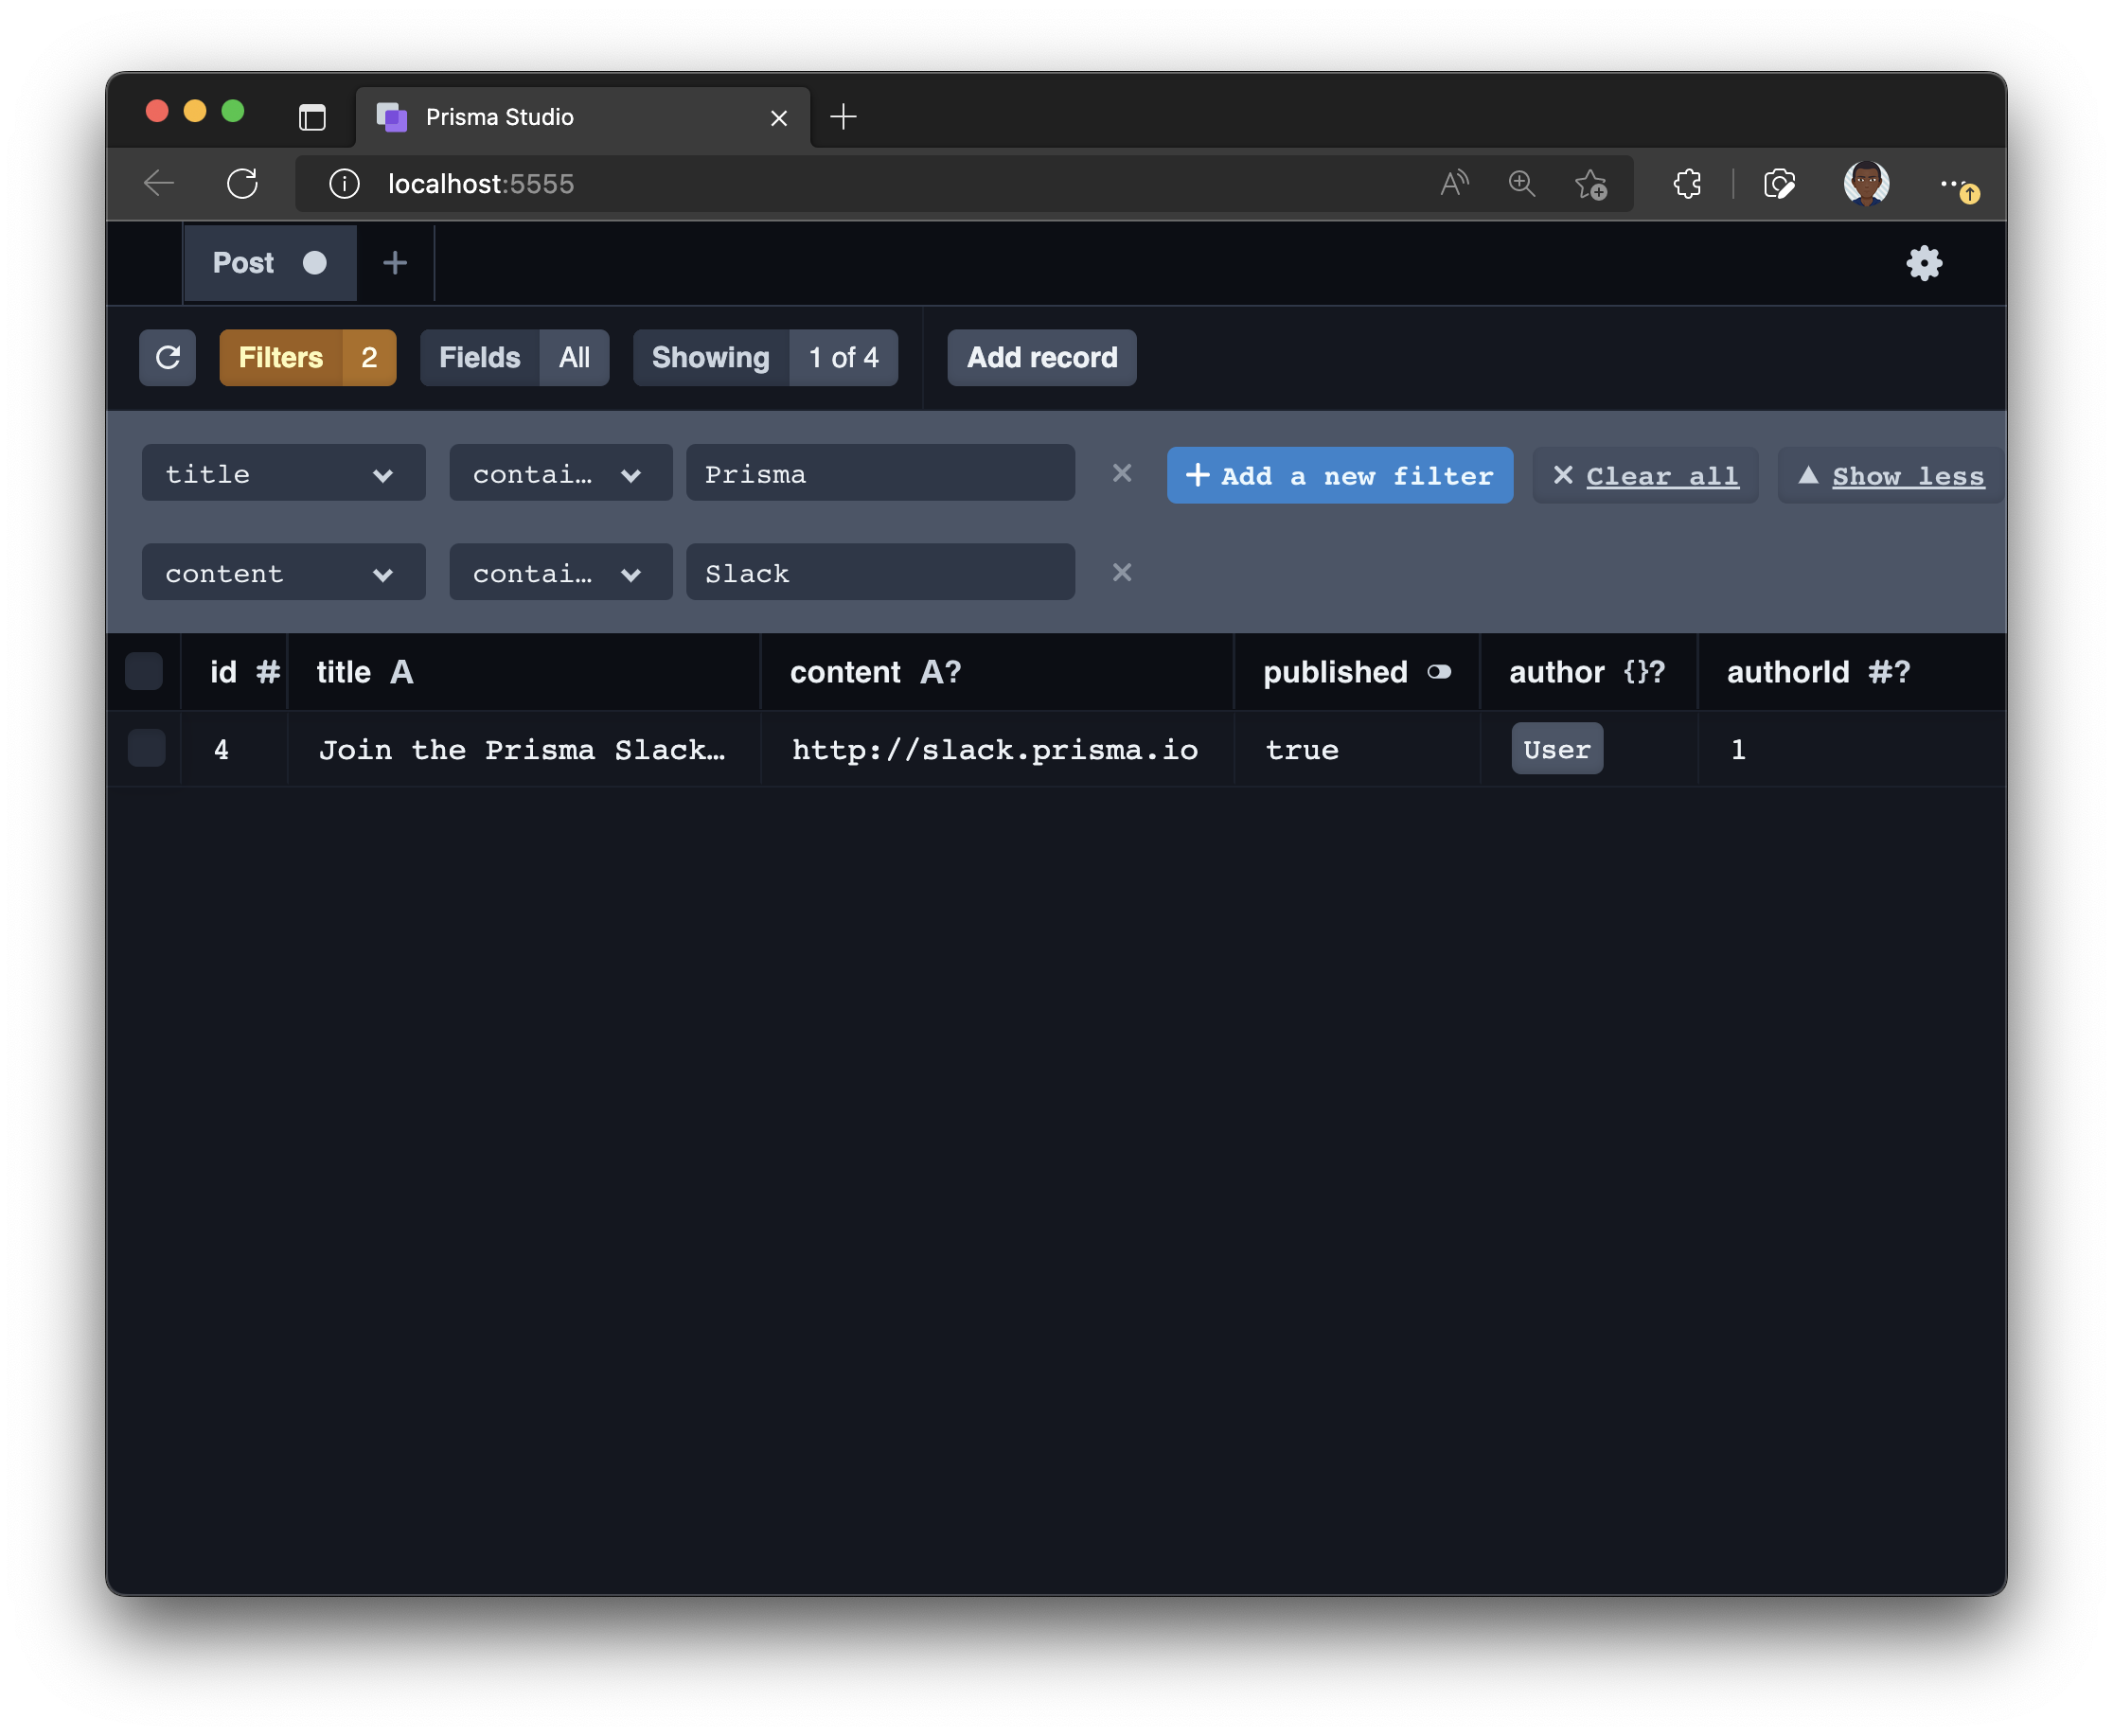Image resolution: width=2113 pixels, height=1736 pixels.
Task: Open the Fields All selector
Action: pos(515,358)
